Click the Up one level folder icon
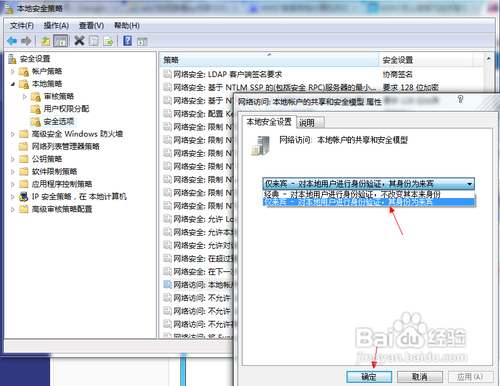This screenshot has width=500, height=386. [45, 41]
